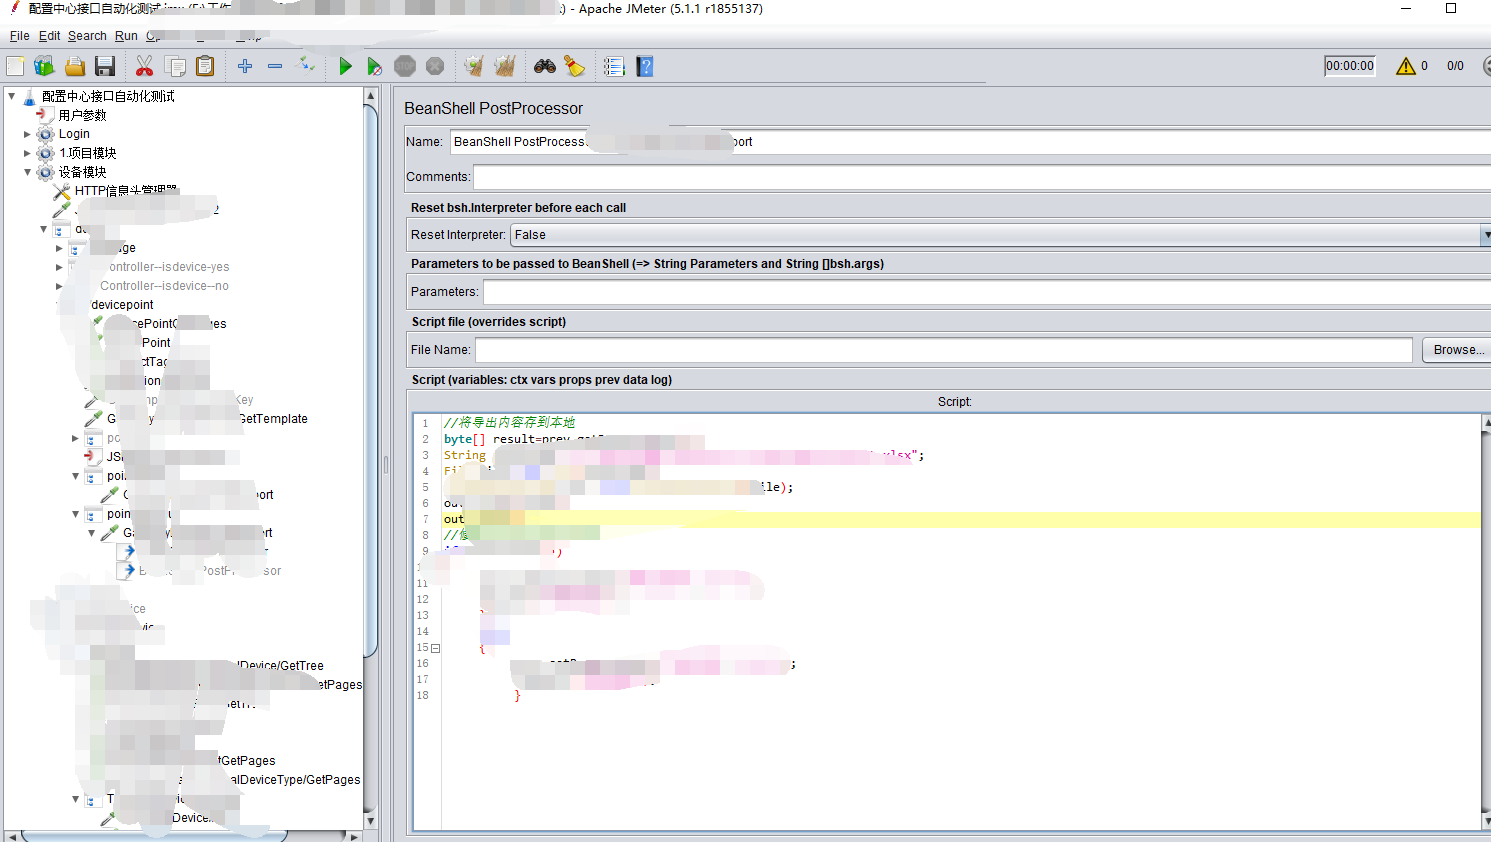Focus the Name input field

(x=970, y=142)
